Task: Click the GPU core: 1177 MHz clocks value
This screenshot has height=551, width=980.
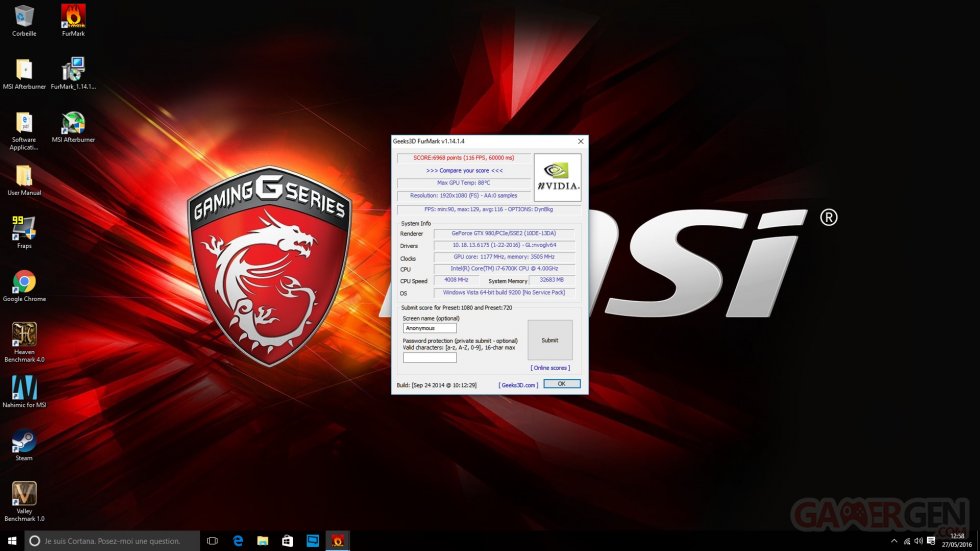Action: tap(504, 257)
